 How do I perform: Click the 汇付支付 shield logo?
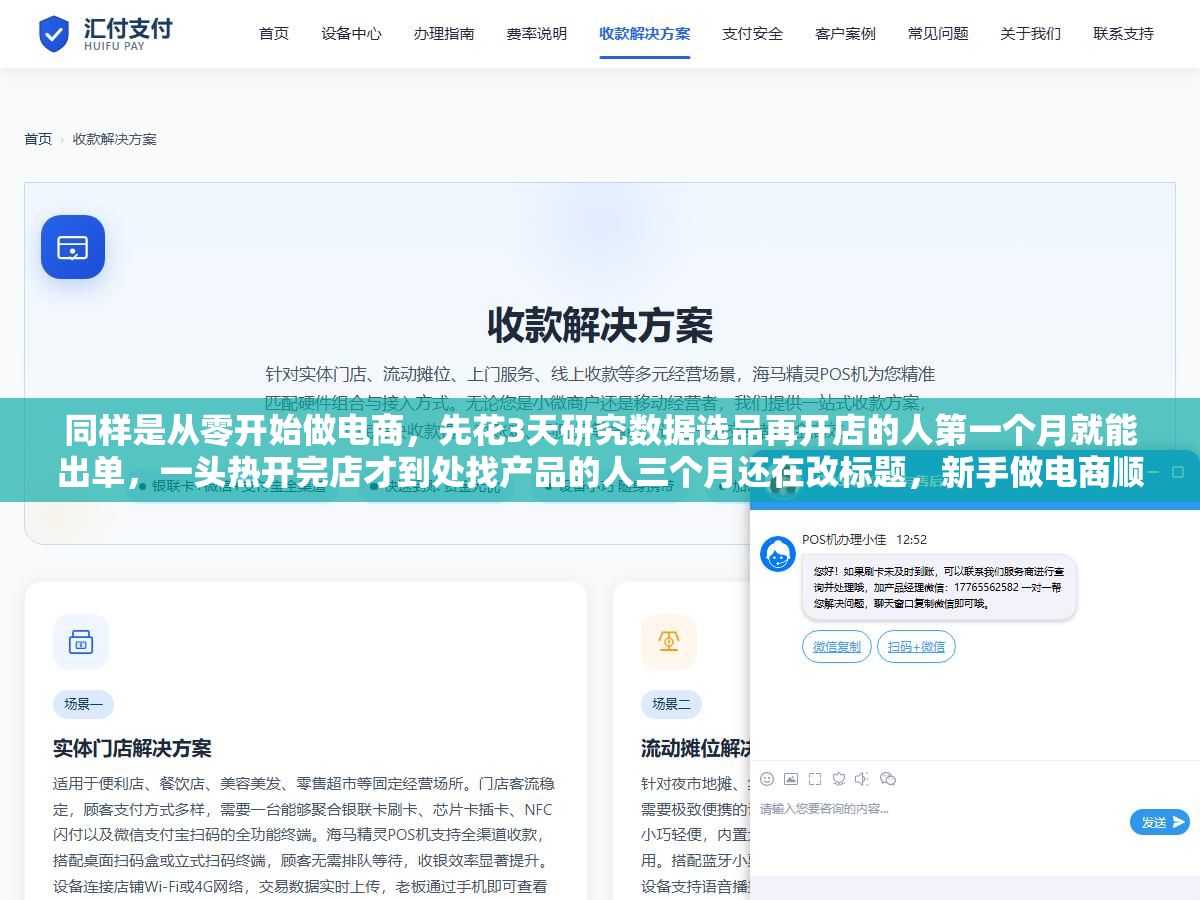coord(54,33)
